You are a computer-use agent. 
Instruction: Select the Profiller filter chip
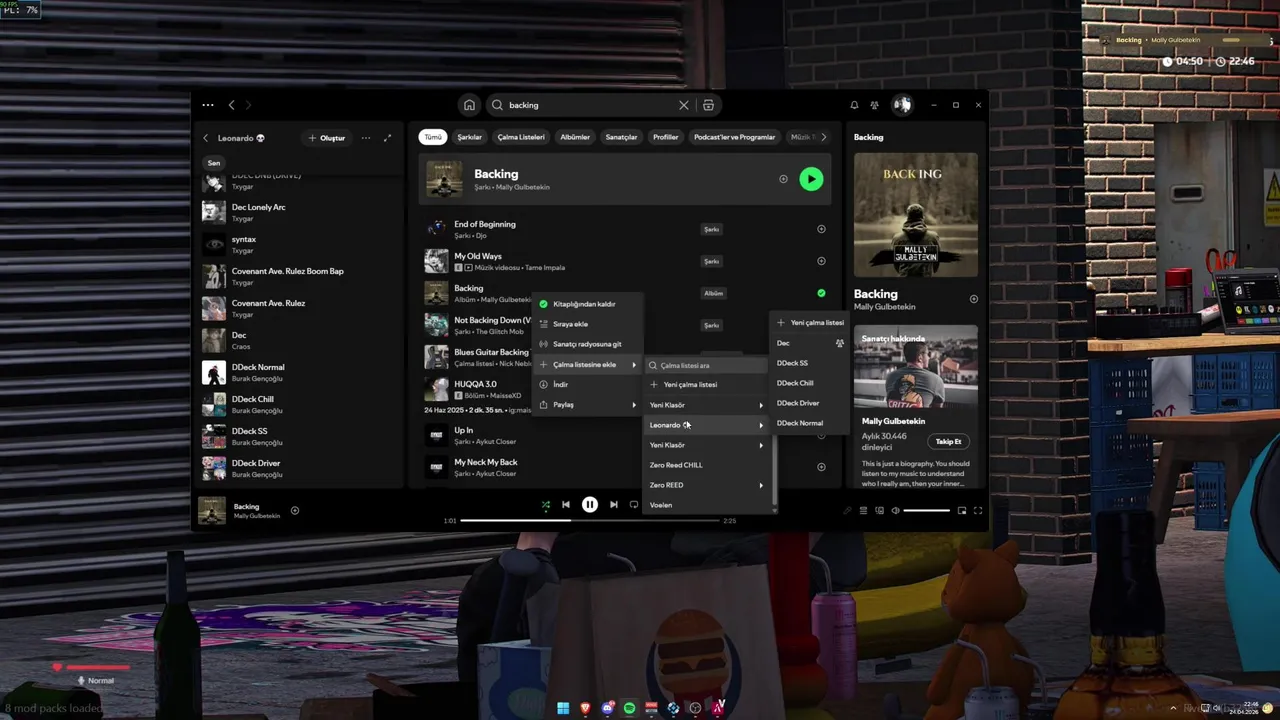[665, 137]
